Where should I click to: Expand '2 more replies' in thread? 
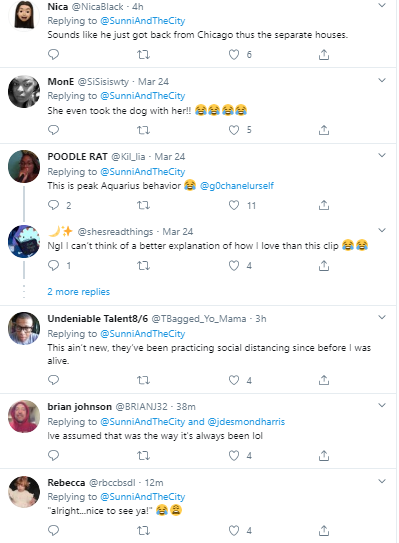coord(79,292)
